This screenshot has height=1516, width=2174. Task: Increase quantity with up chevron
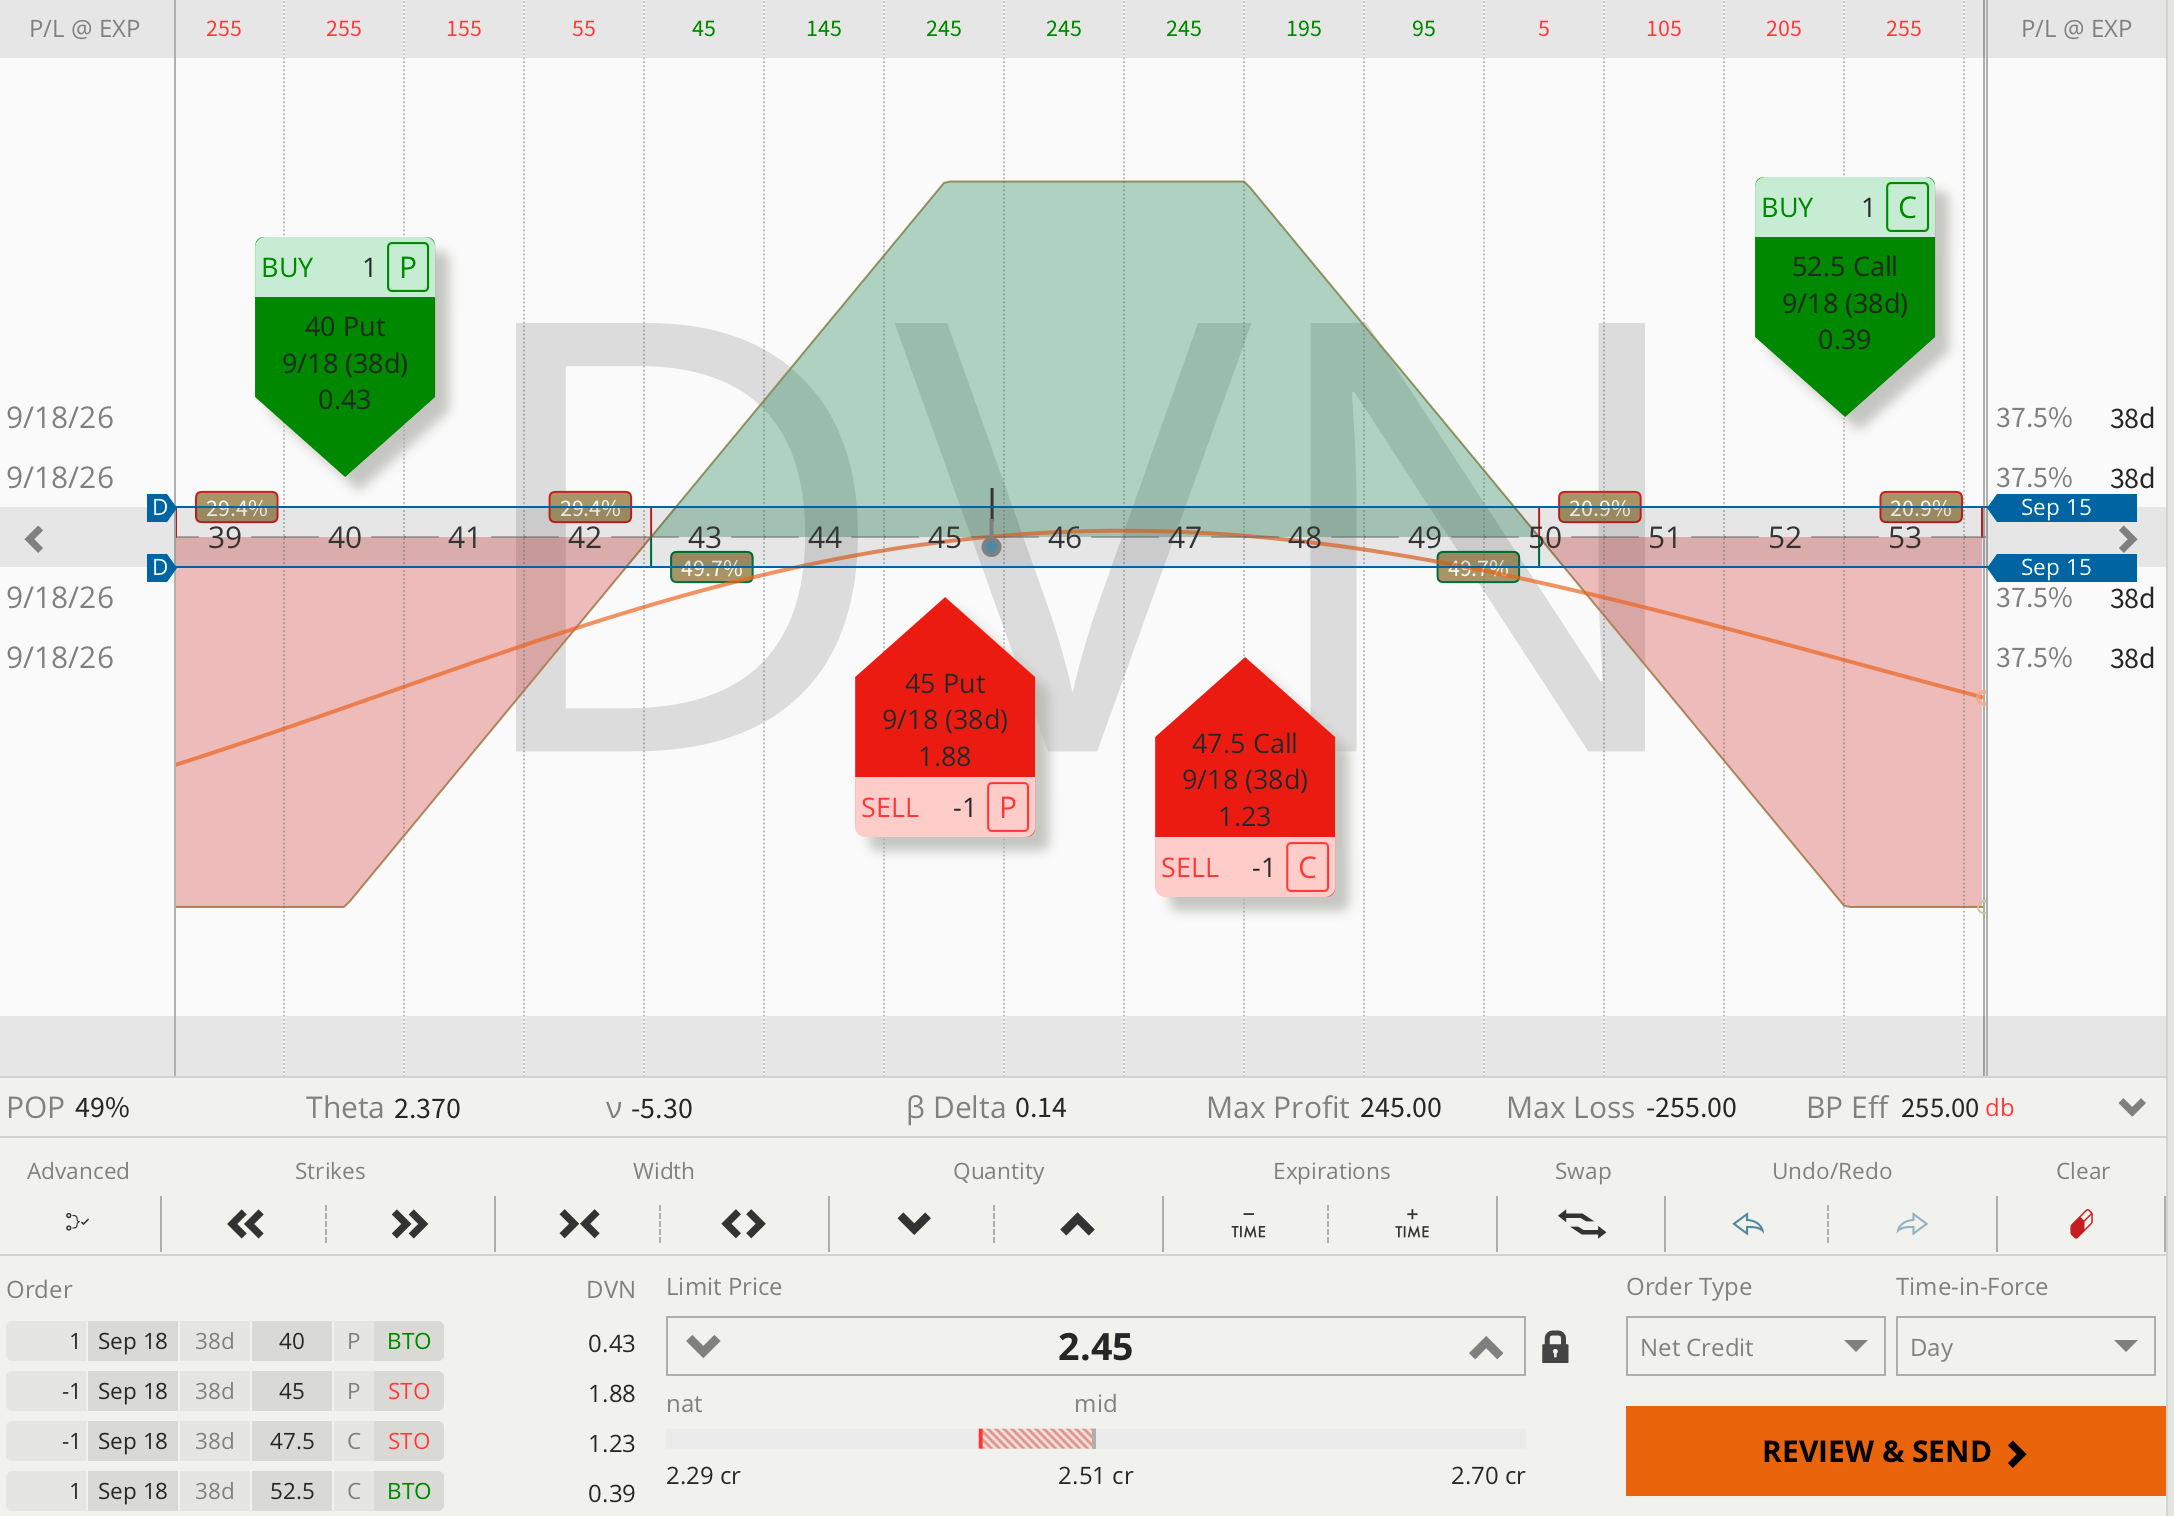pyautogui.click(x=1077, y=1223)
